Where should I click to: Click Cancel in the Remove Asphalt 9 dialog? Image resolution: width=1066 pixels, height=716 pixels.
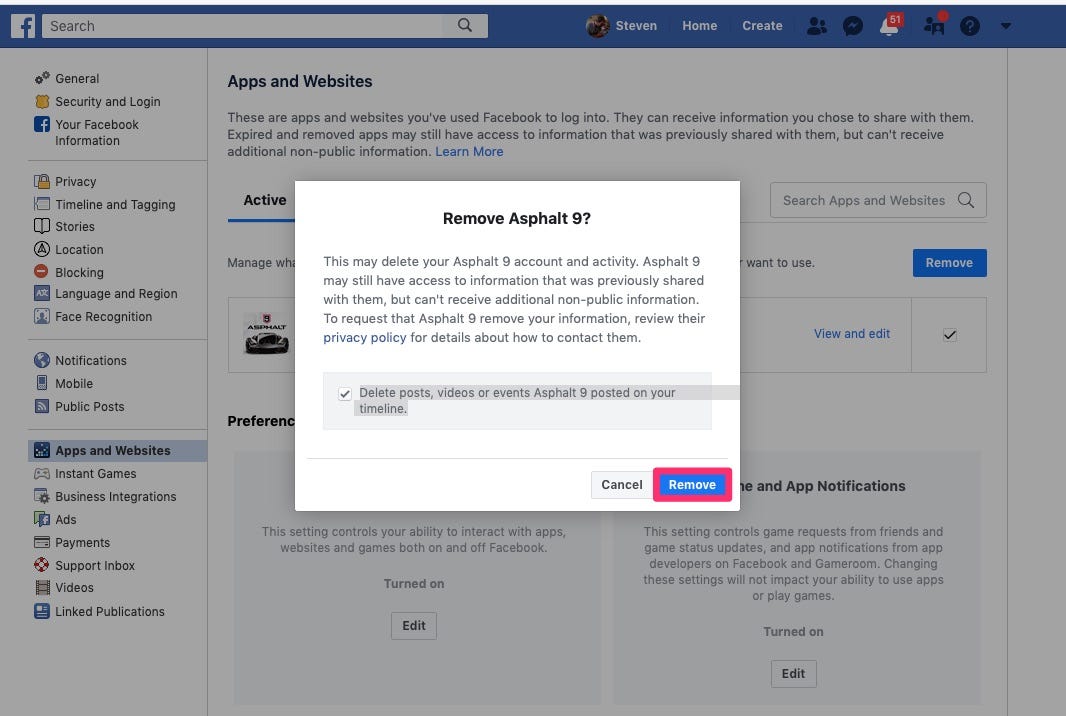(621, 485)
